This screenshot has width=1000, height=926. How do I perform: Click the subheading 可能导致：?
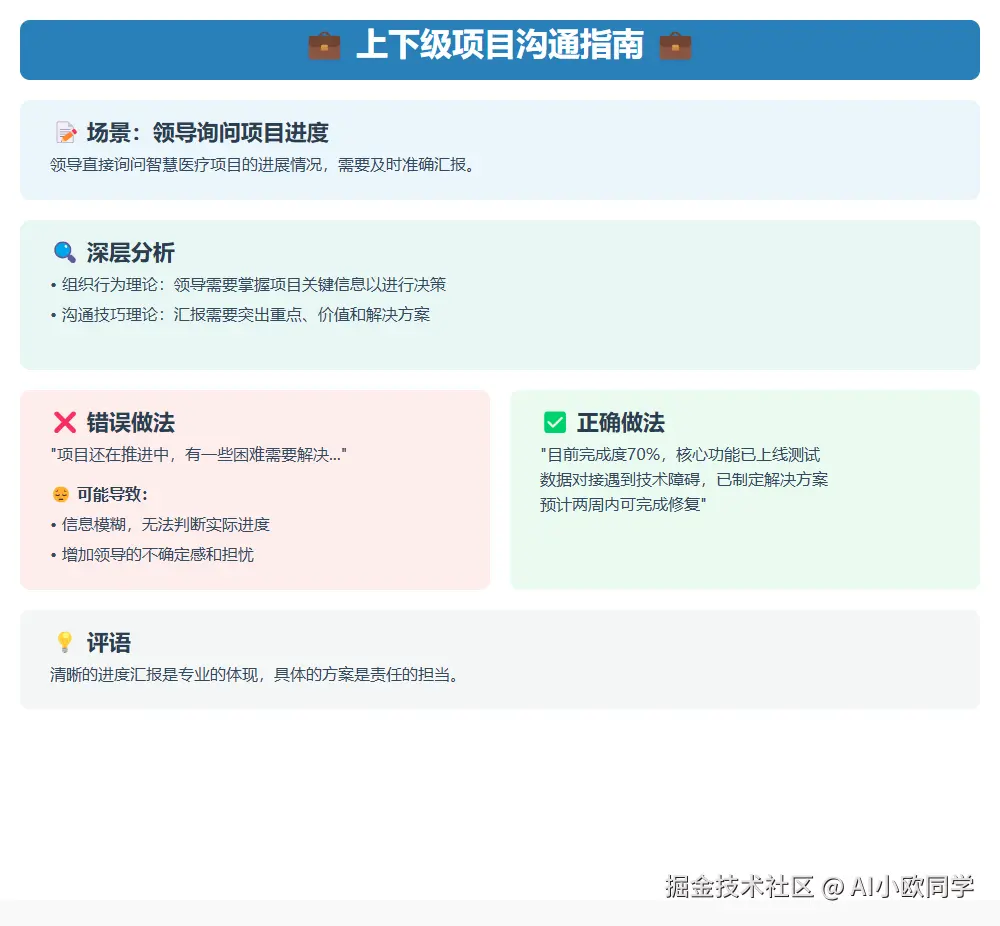click(112, 494)
